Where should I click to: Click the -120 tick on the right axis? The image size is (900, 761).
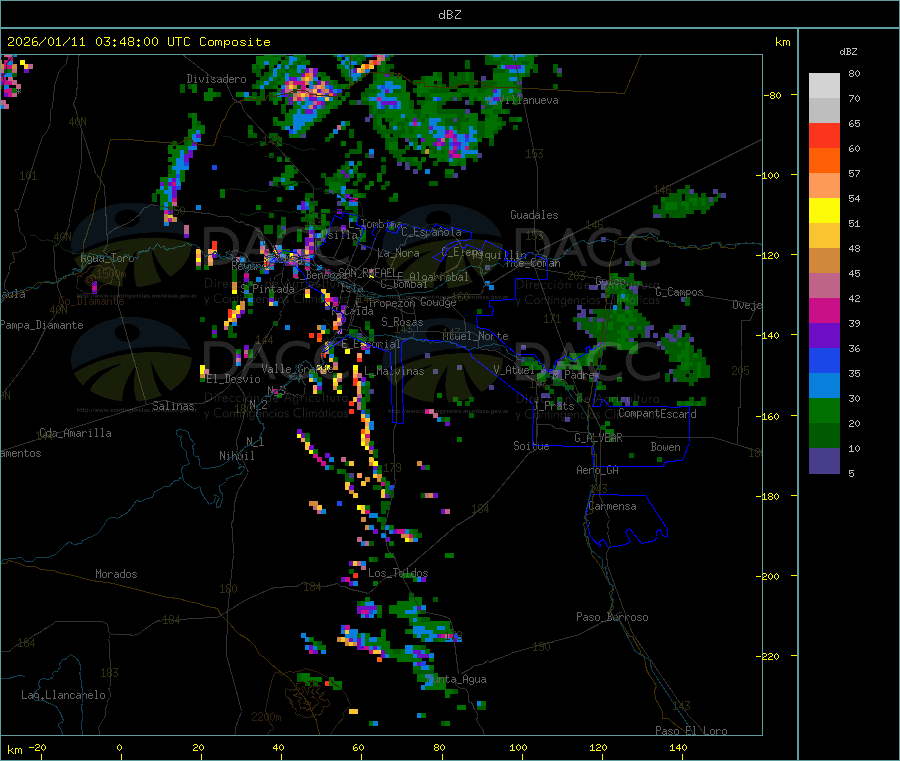[770, 255]
